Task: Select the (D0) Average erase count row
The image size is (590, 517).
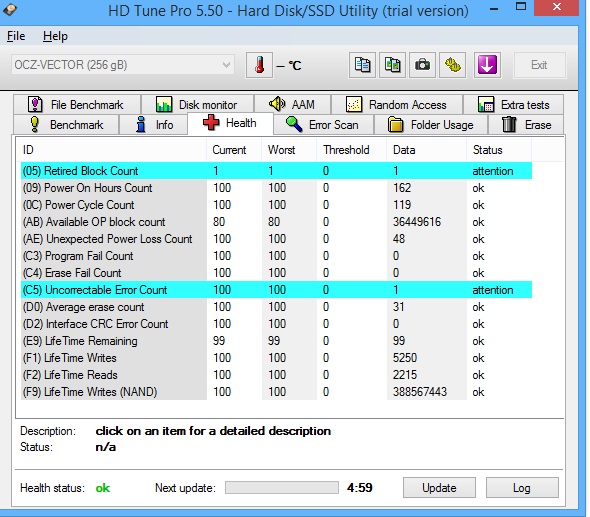Action: click(x=276, y=307)
